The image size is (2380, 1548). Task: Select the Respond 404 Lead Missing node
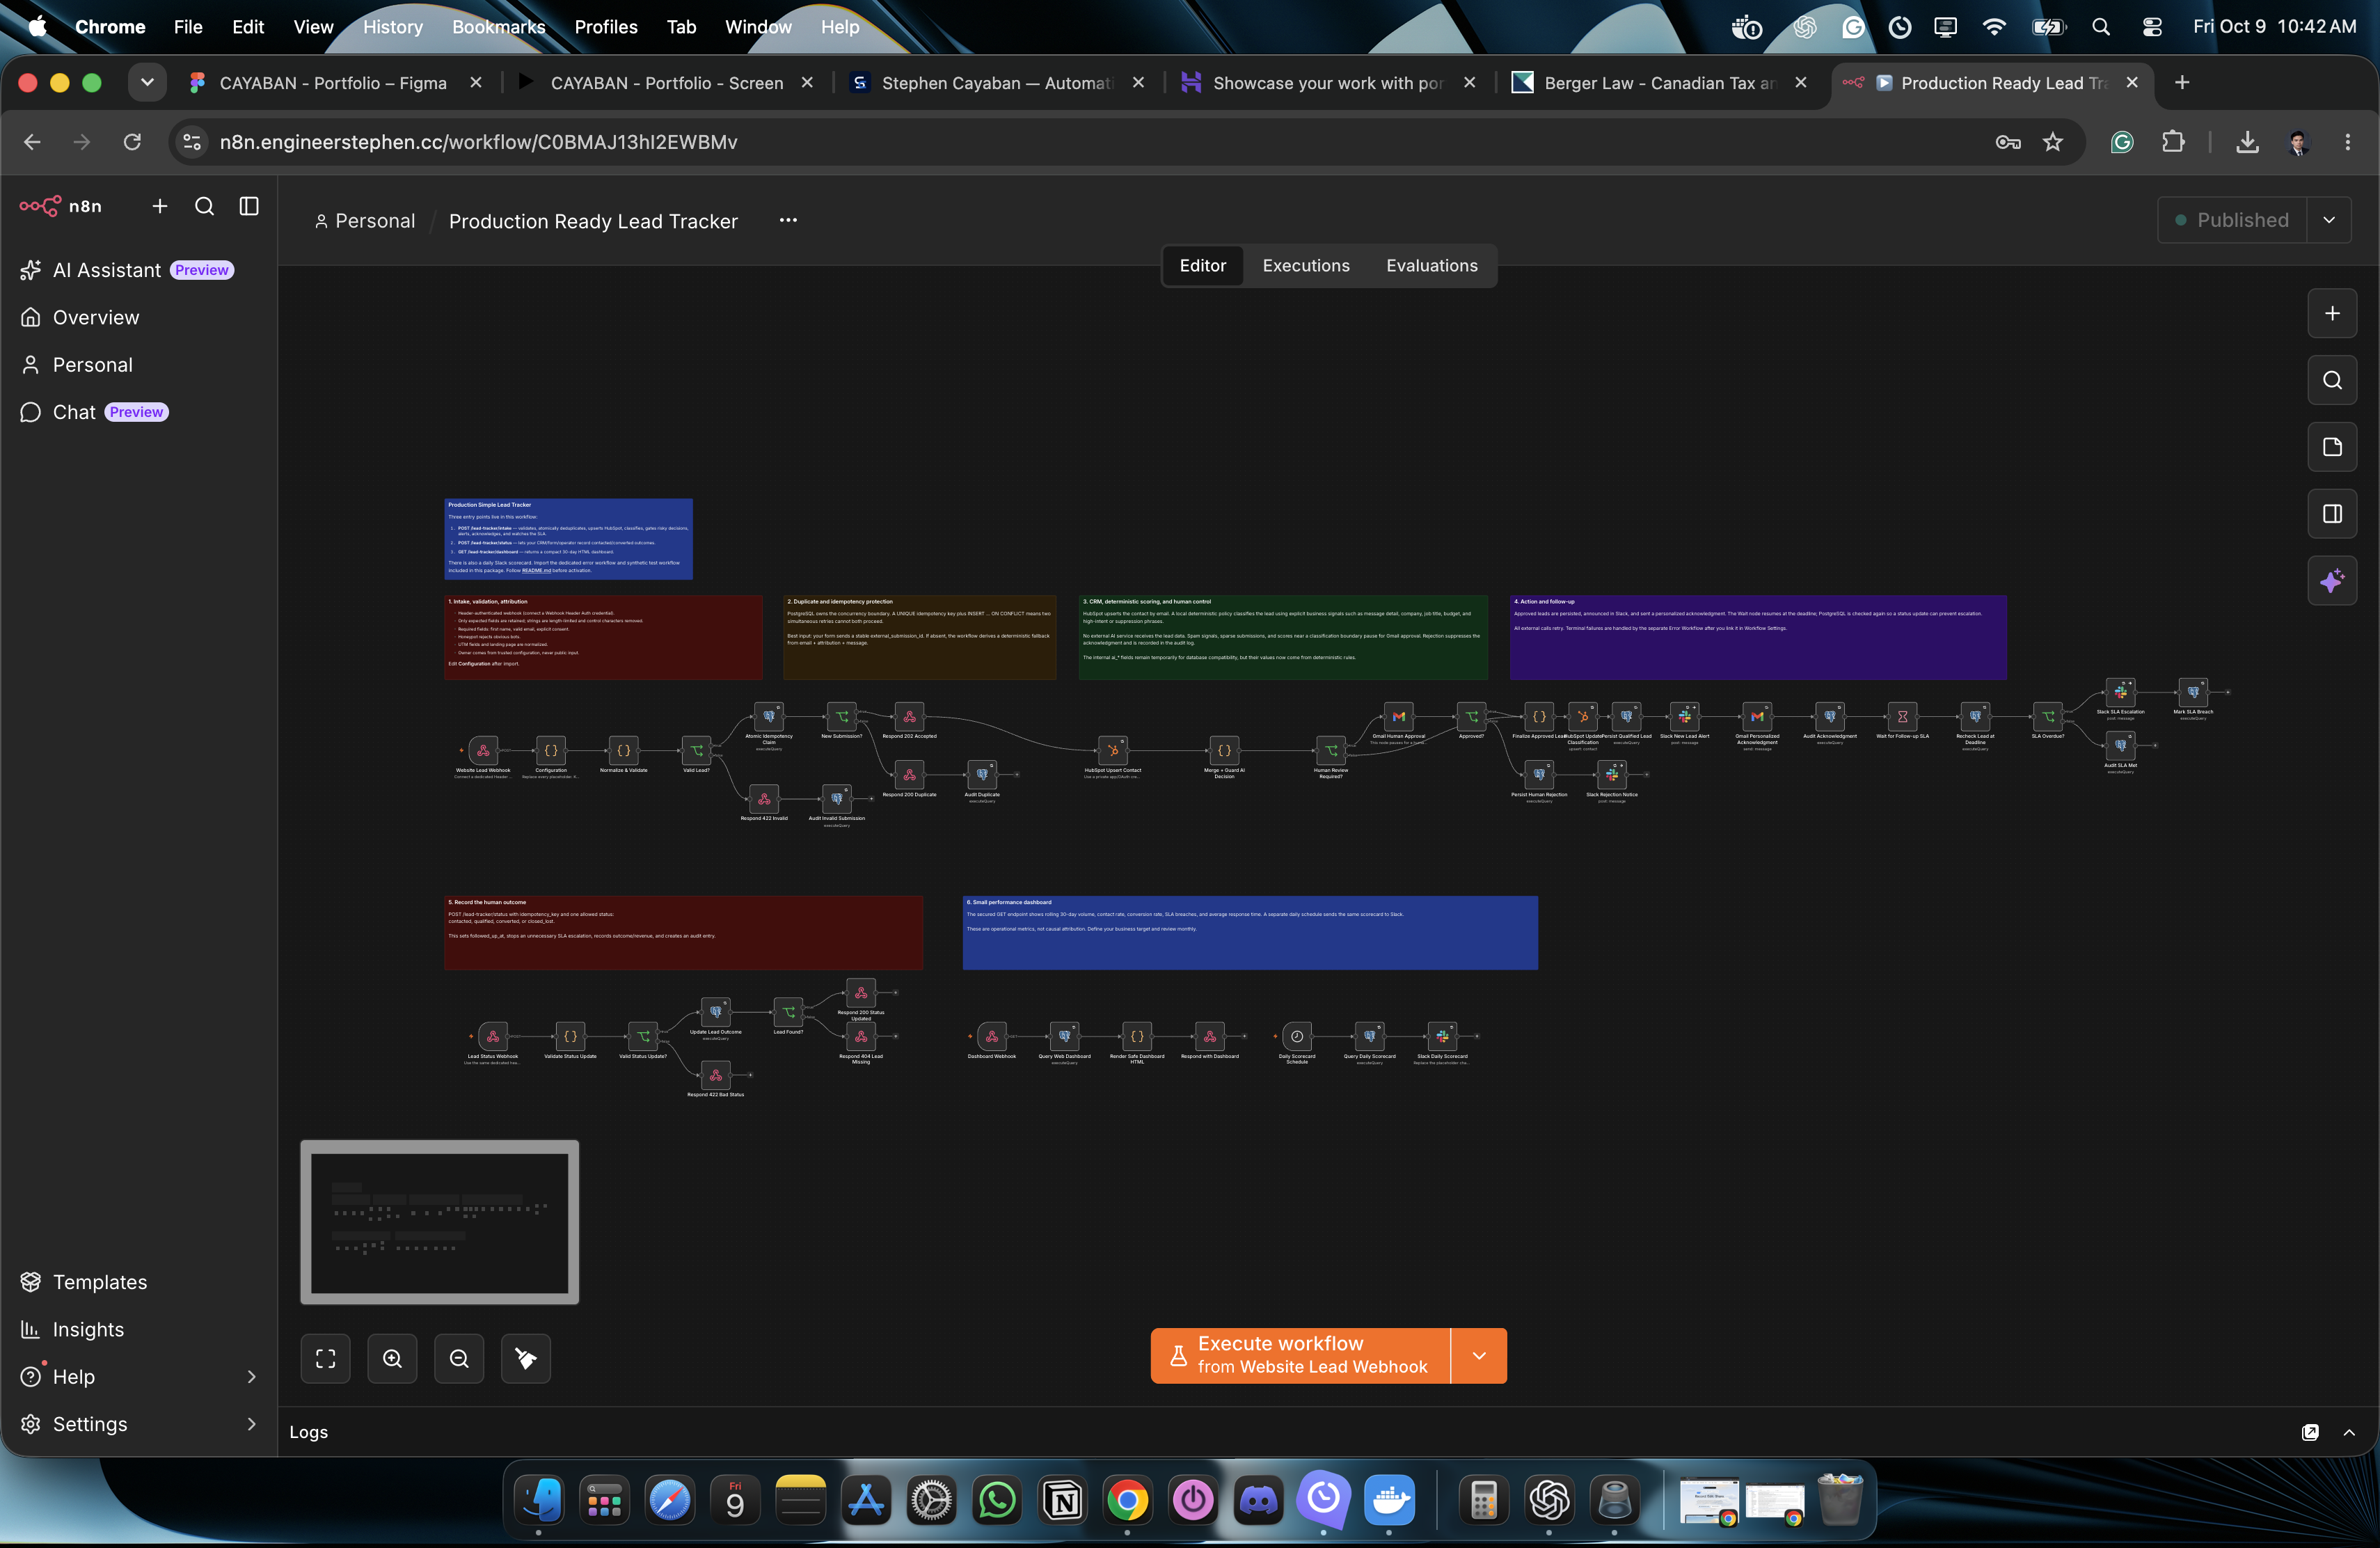(861, 1036)
